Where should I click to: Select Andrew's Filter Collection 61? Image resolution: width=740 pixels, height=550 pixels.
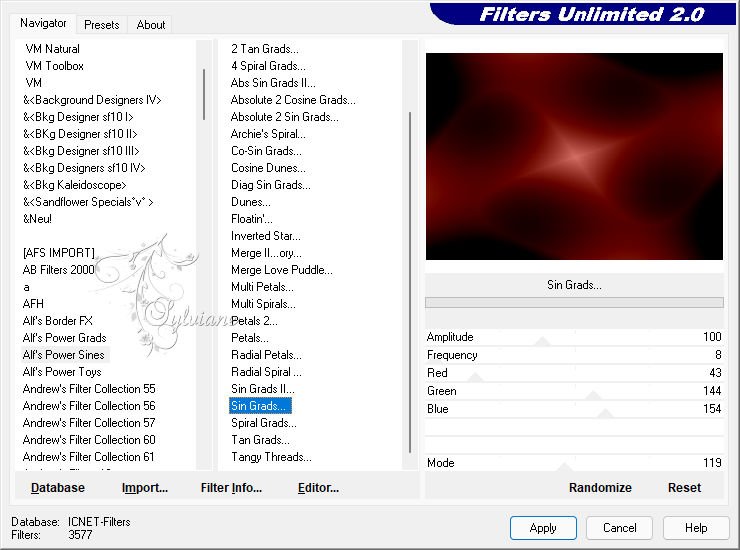[88, 457]
